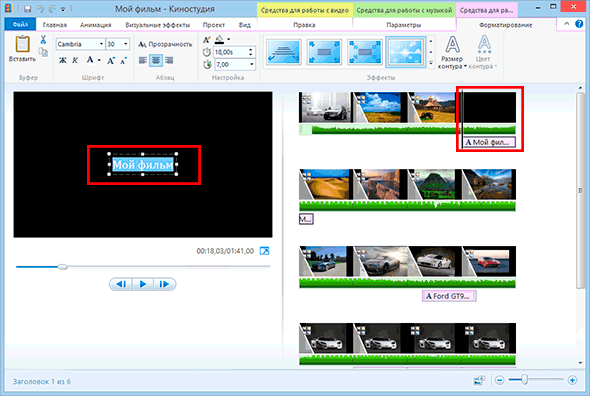Screen dimensions: 590x396
Task: Step to the previous frame button
Action: click(x=121, y=284)
